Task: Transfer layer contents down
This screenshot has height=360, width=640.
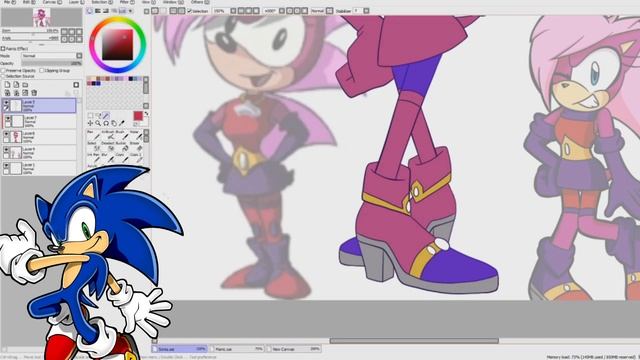Action: click(7, 93)
